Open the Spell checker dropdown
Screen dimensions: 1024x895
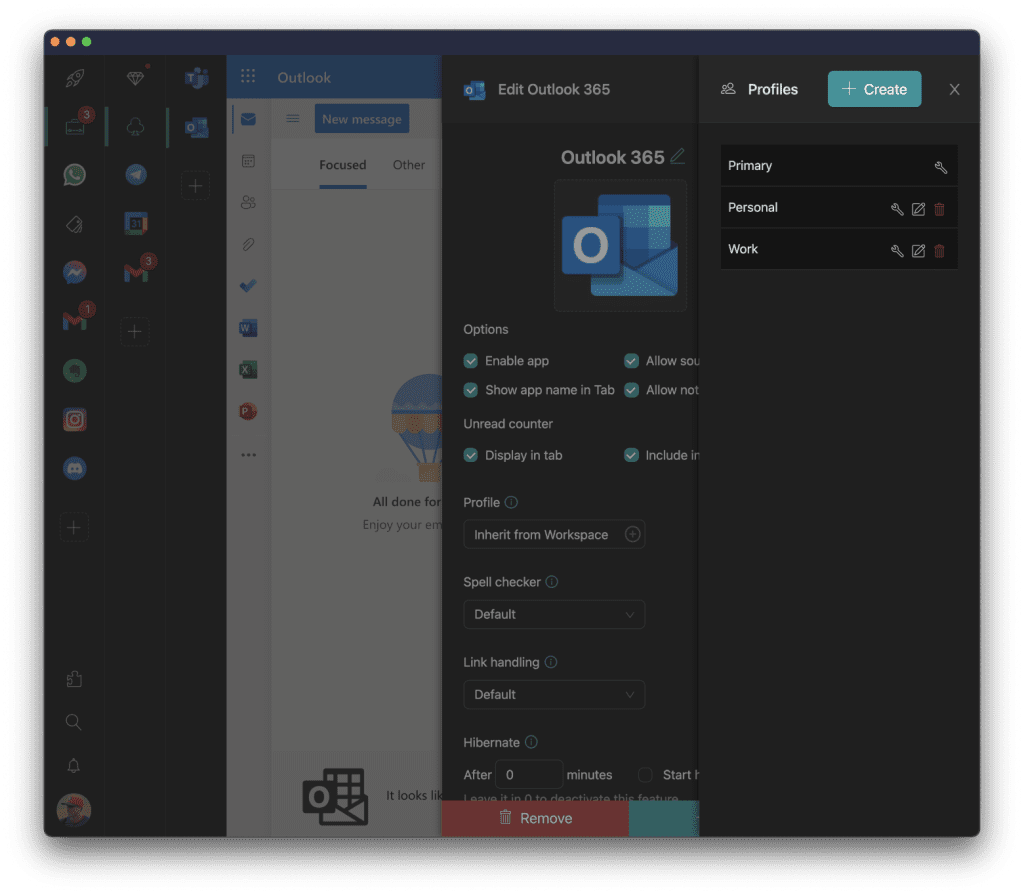pos(554,614)
